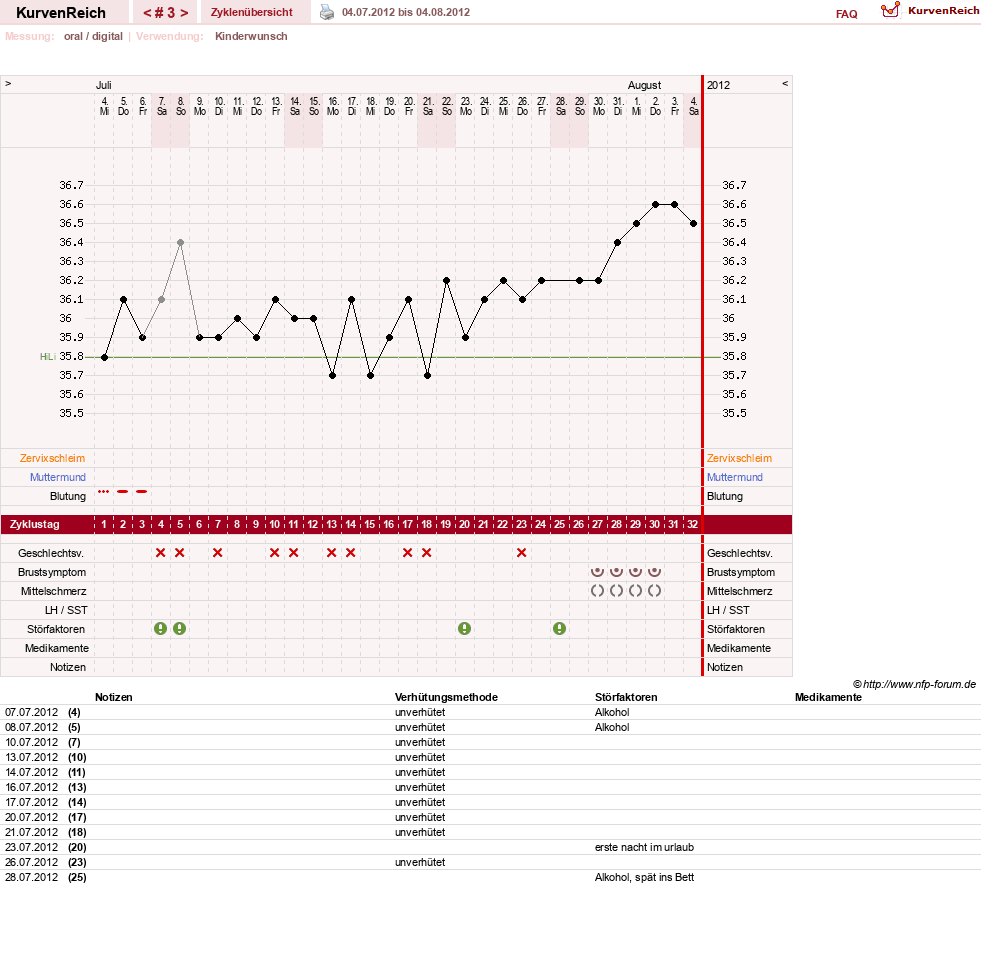
Task: Click the Störfaktoren marker on cycle day 20
Action: point(464,629)
